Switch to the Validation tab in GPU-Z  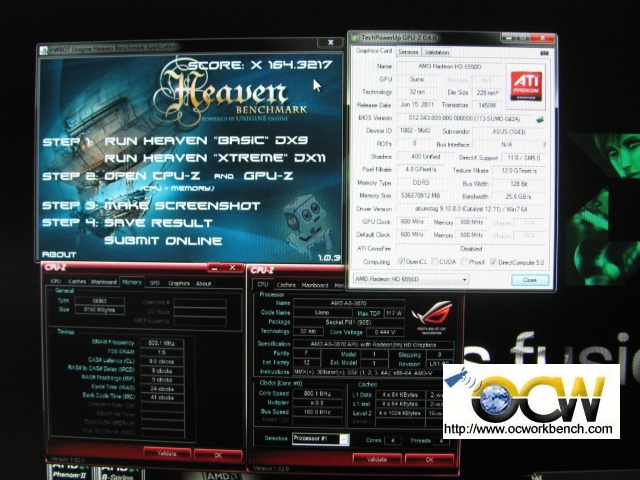tap(437, 52)
